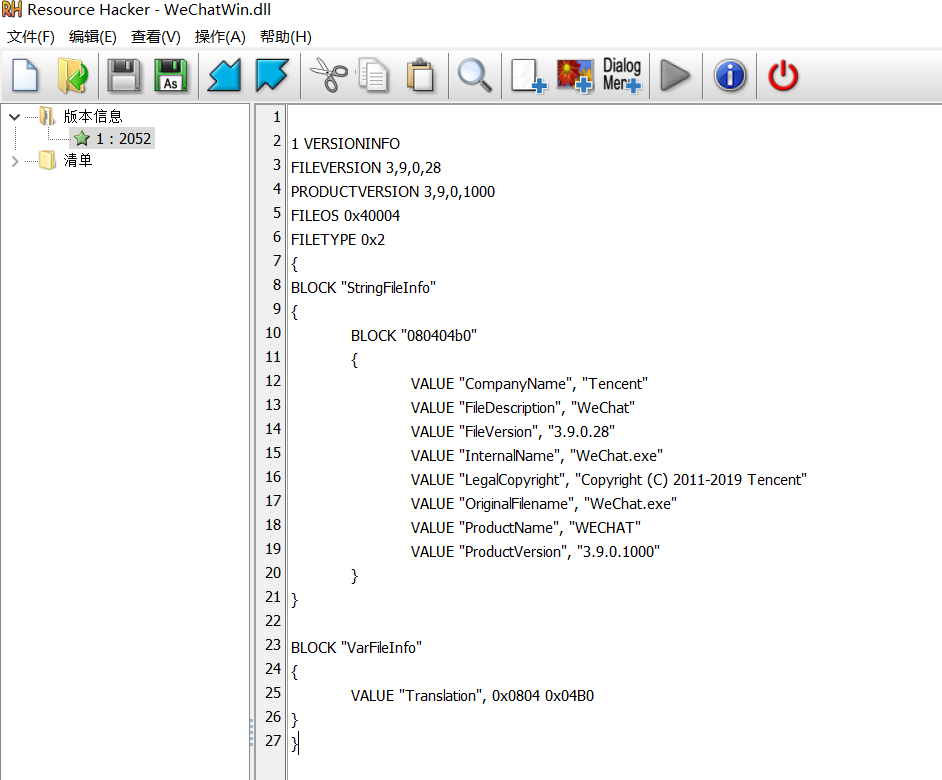Click the BLOCK "StringFileInfo" line

[x=363, y=288]
